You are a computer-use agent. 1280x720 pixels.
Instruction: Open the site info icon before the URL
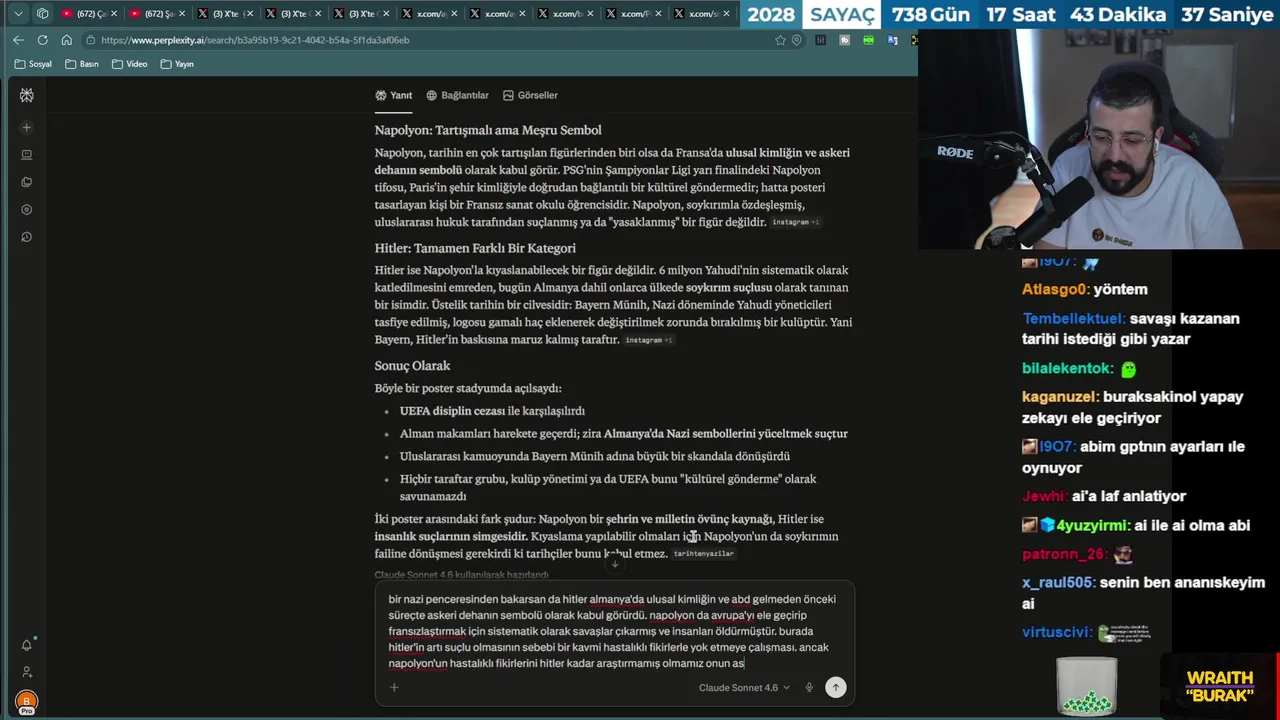(x=91, y=40)
